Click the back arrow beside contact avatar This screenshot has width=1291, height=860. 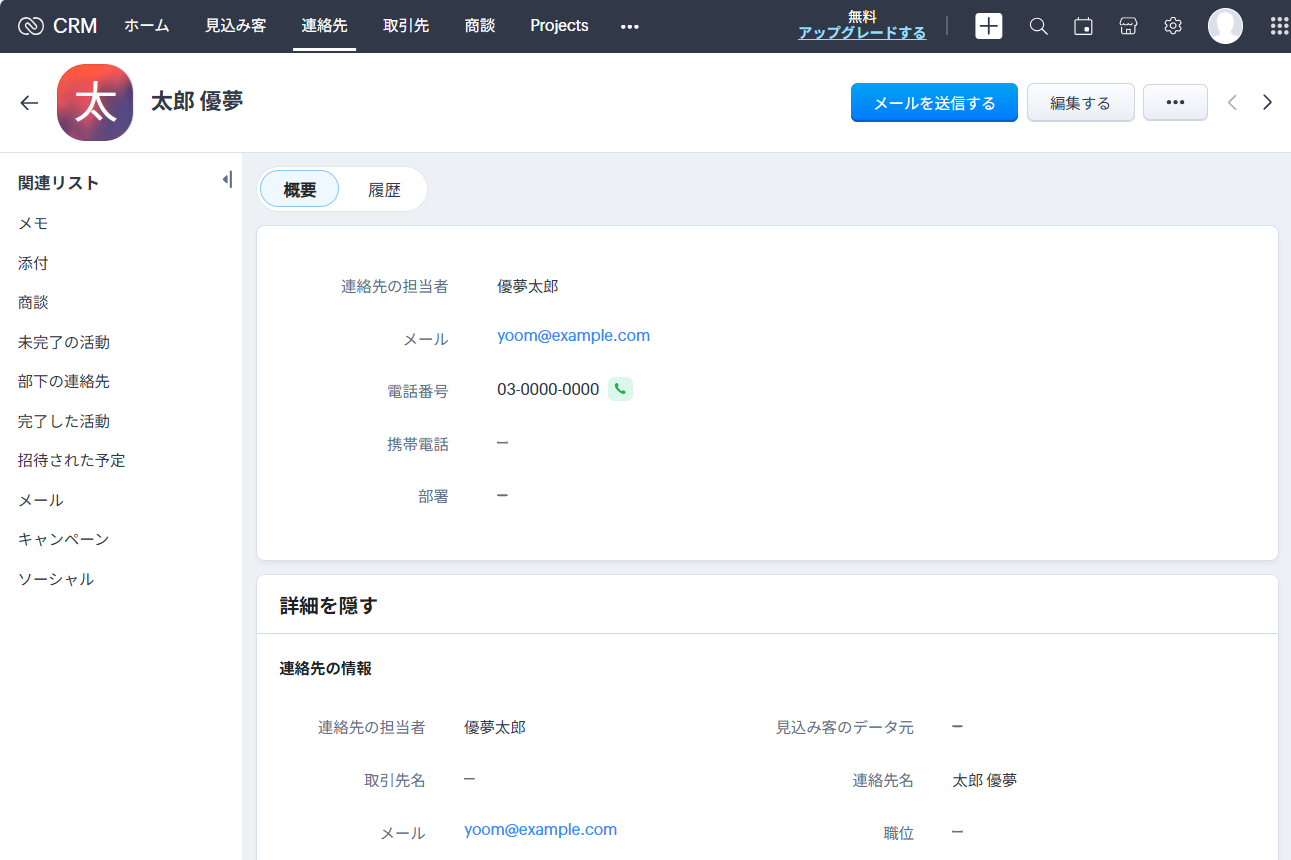point(29,102)
